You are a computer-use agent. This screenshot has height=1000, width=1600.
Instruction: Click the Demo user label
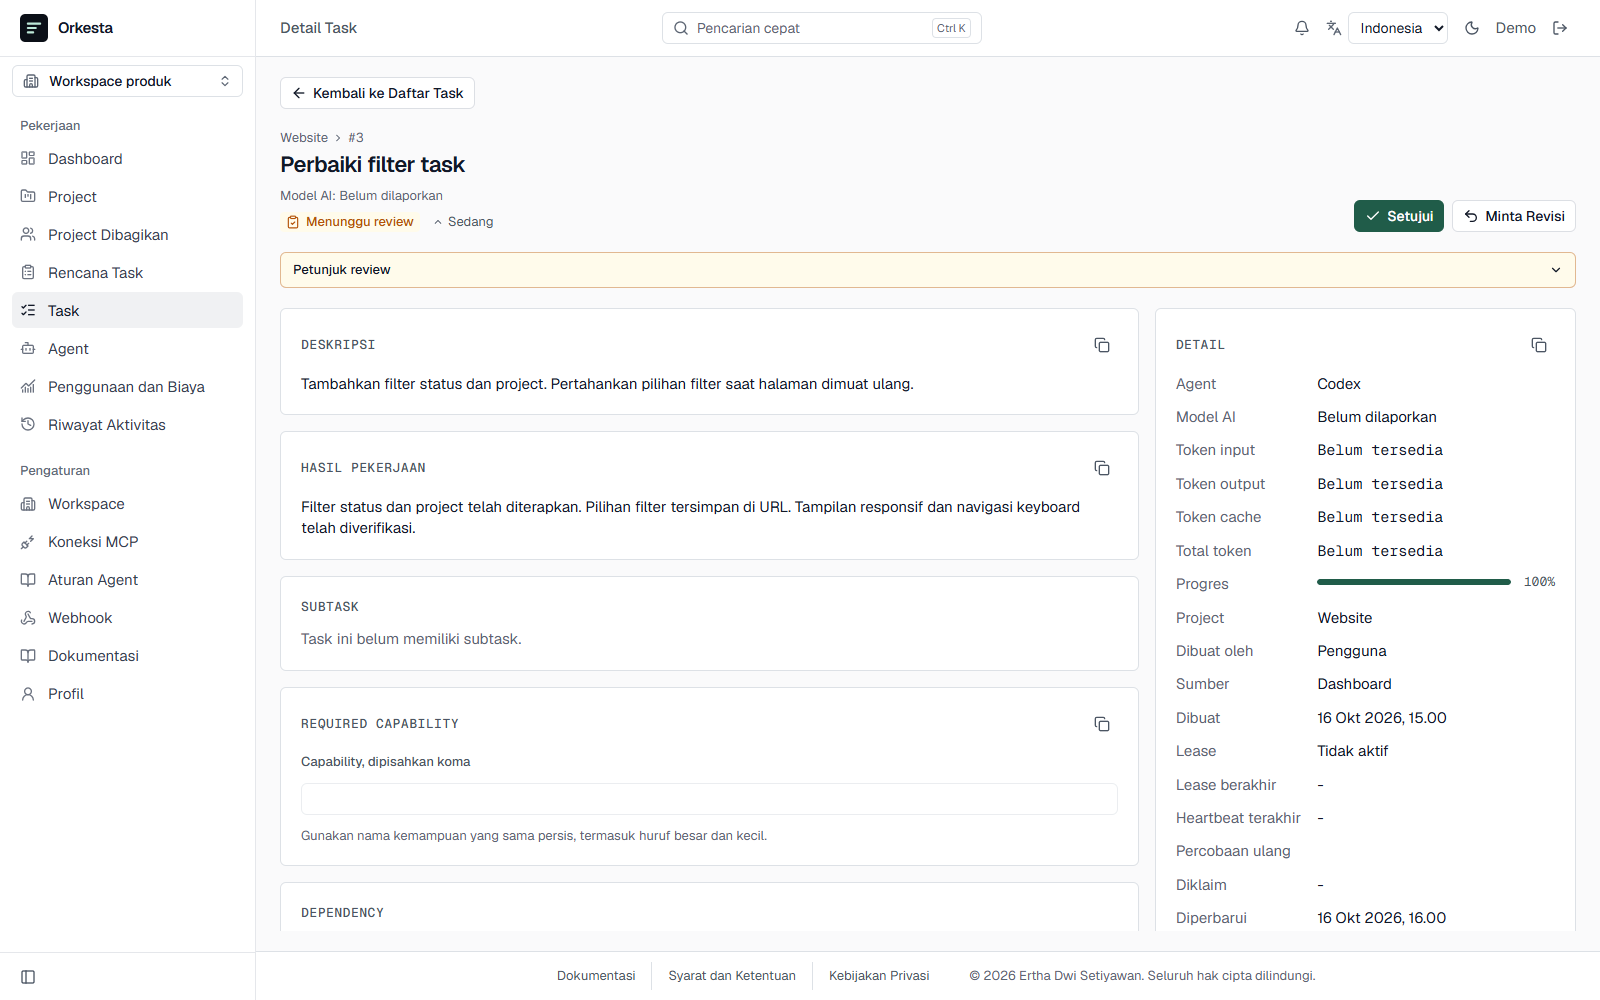tap(1516, 28)
